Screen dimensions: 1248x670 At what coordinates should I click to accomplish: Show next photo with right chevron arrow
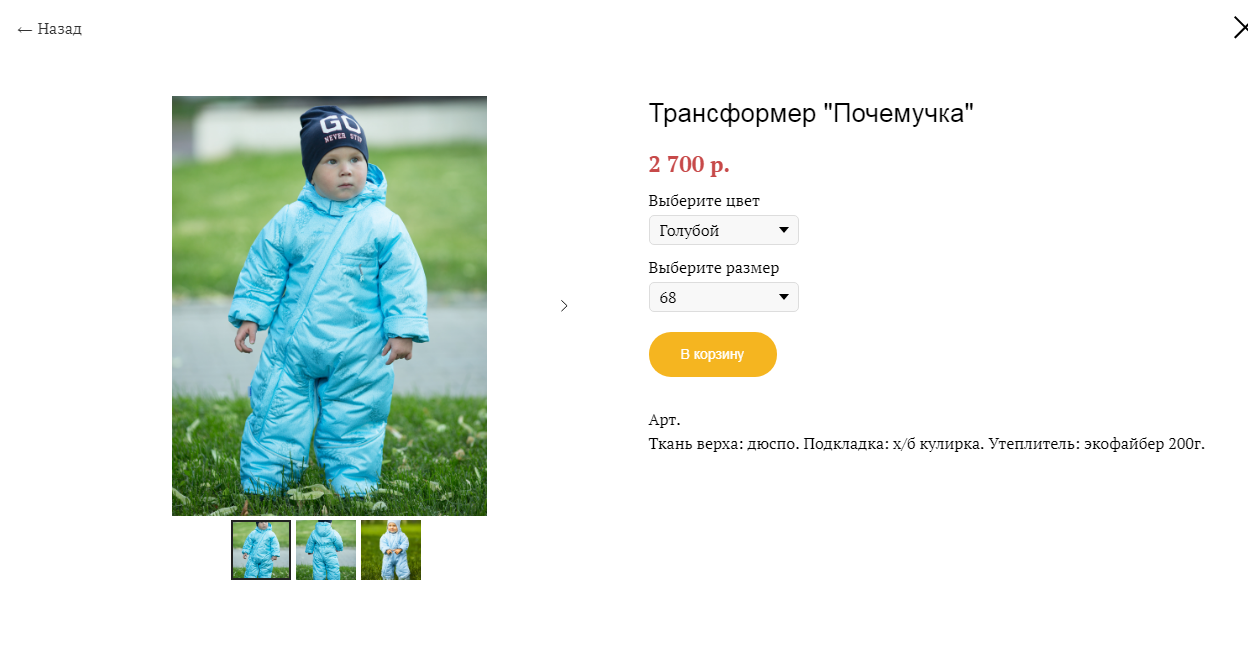pyautogui.click(x=564, y=306)
